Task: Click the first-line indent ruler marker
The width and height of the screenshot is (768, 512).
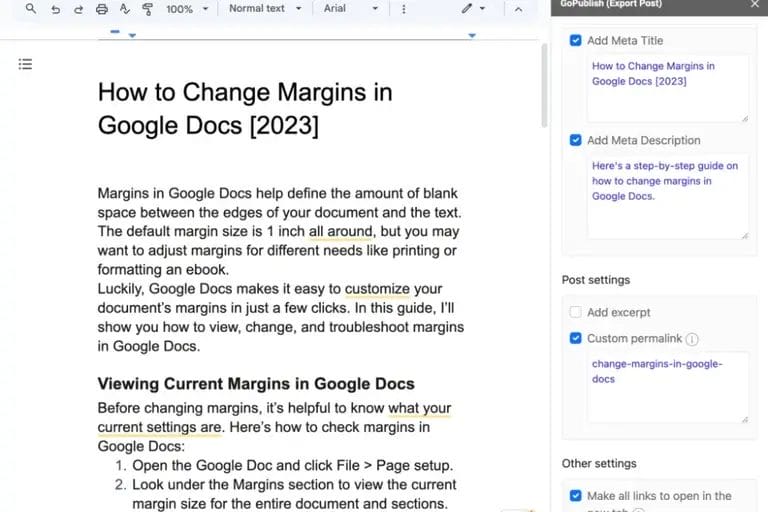Action: point(115,32)
